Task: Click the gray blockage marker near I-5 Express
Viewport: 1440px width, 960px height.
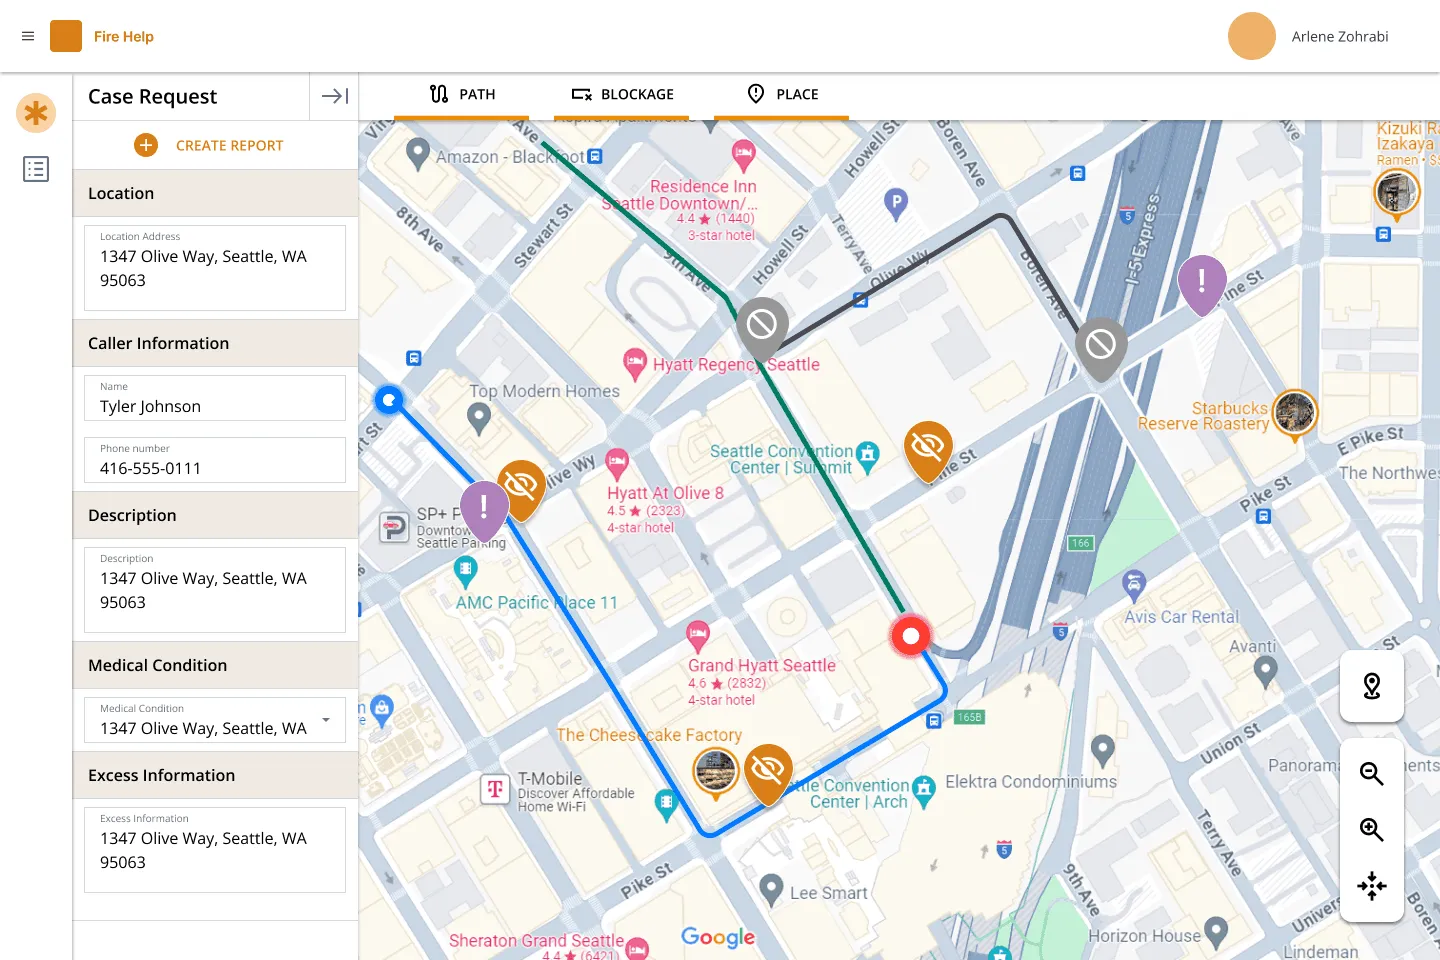Action: (x=1101, y=348)
